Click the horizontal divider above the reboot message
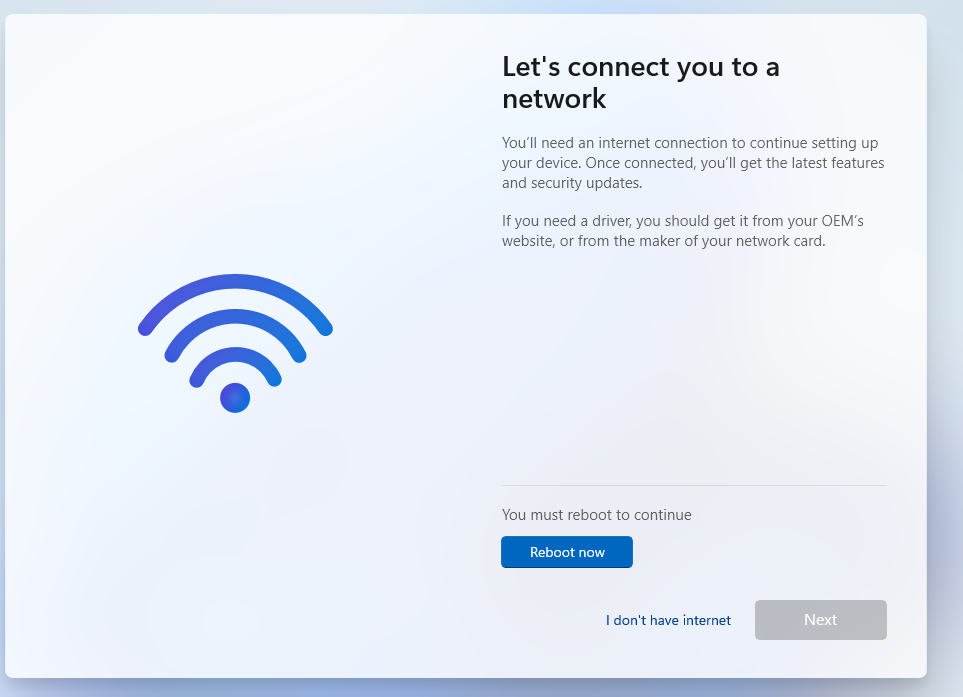963x697 pixels. click(694, 485)
